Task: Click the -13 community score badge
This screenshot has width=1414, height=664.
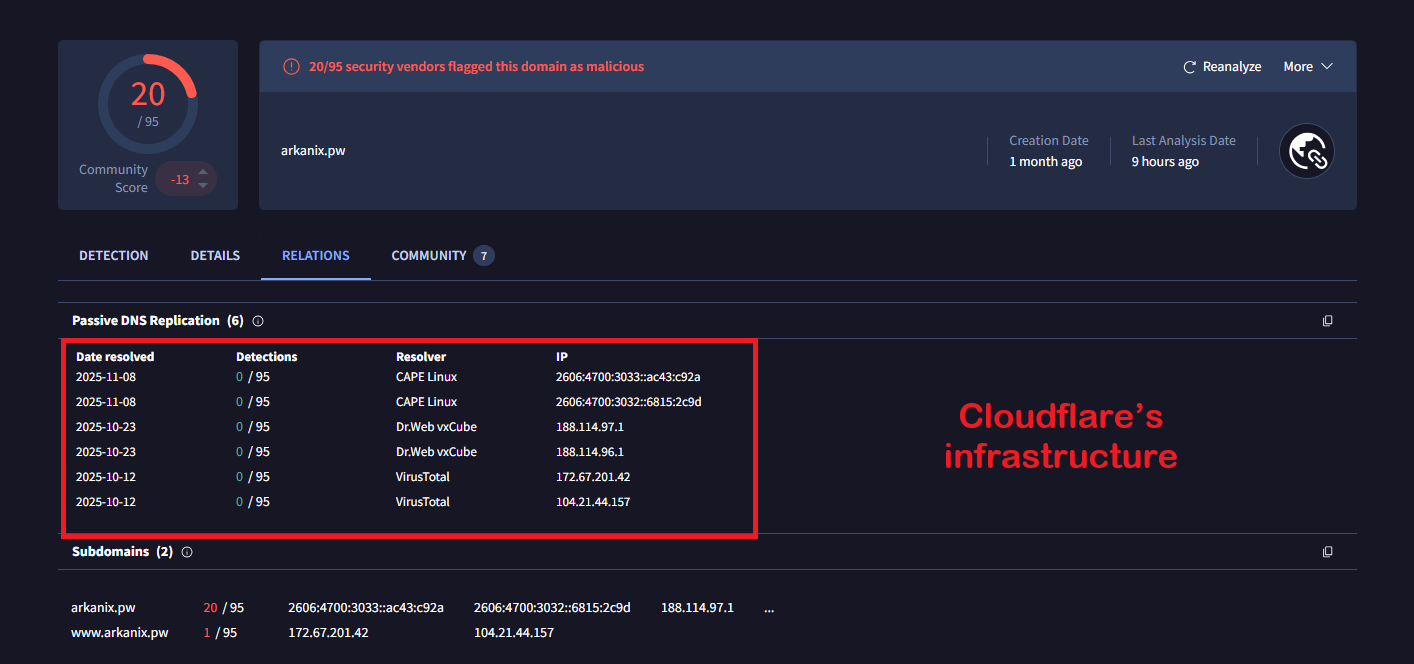Action: click(180, 179)
